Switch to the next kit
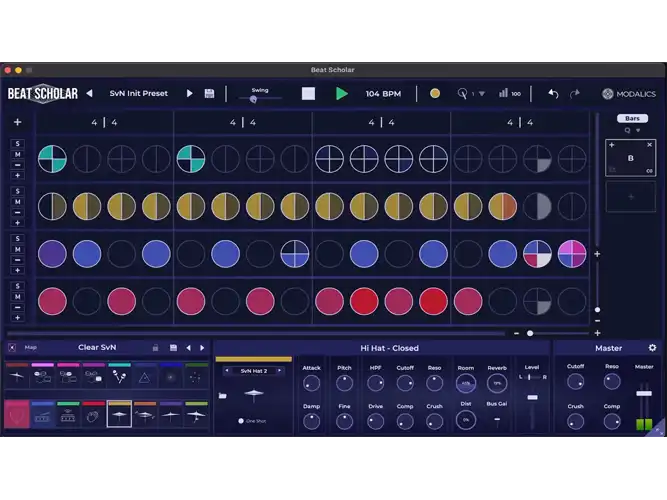The image size is (667, 500). coord(202,348)
